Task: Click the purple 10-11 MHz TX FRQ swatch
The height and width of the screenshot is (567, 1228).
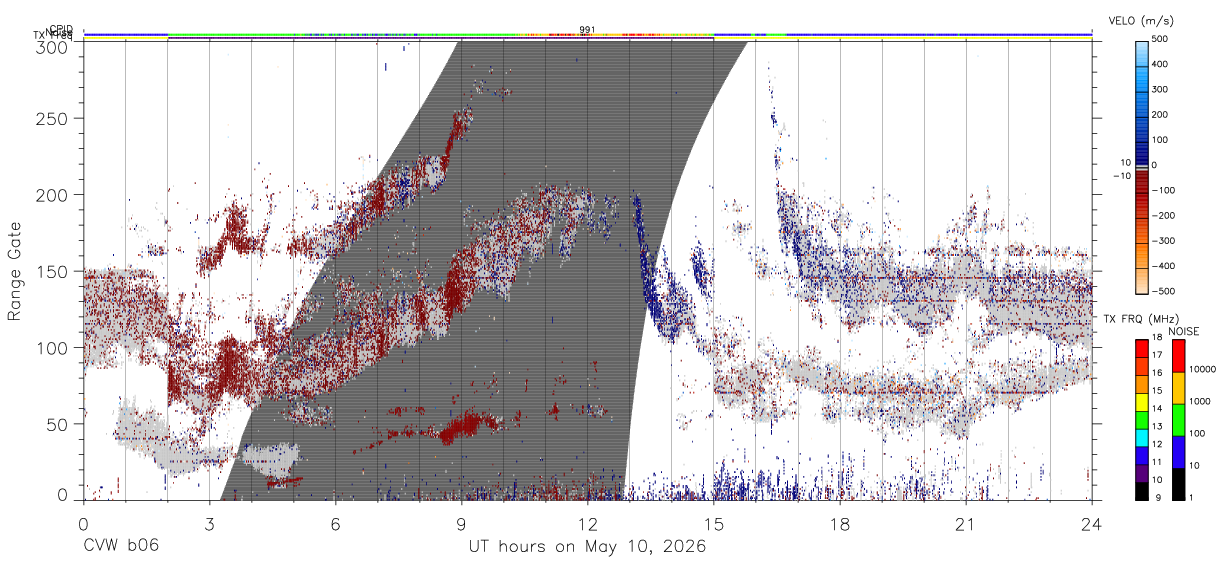Action: coord(1142,472)
